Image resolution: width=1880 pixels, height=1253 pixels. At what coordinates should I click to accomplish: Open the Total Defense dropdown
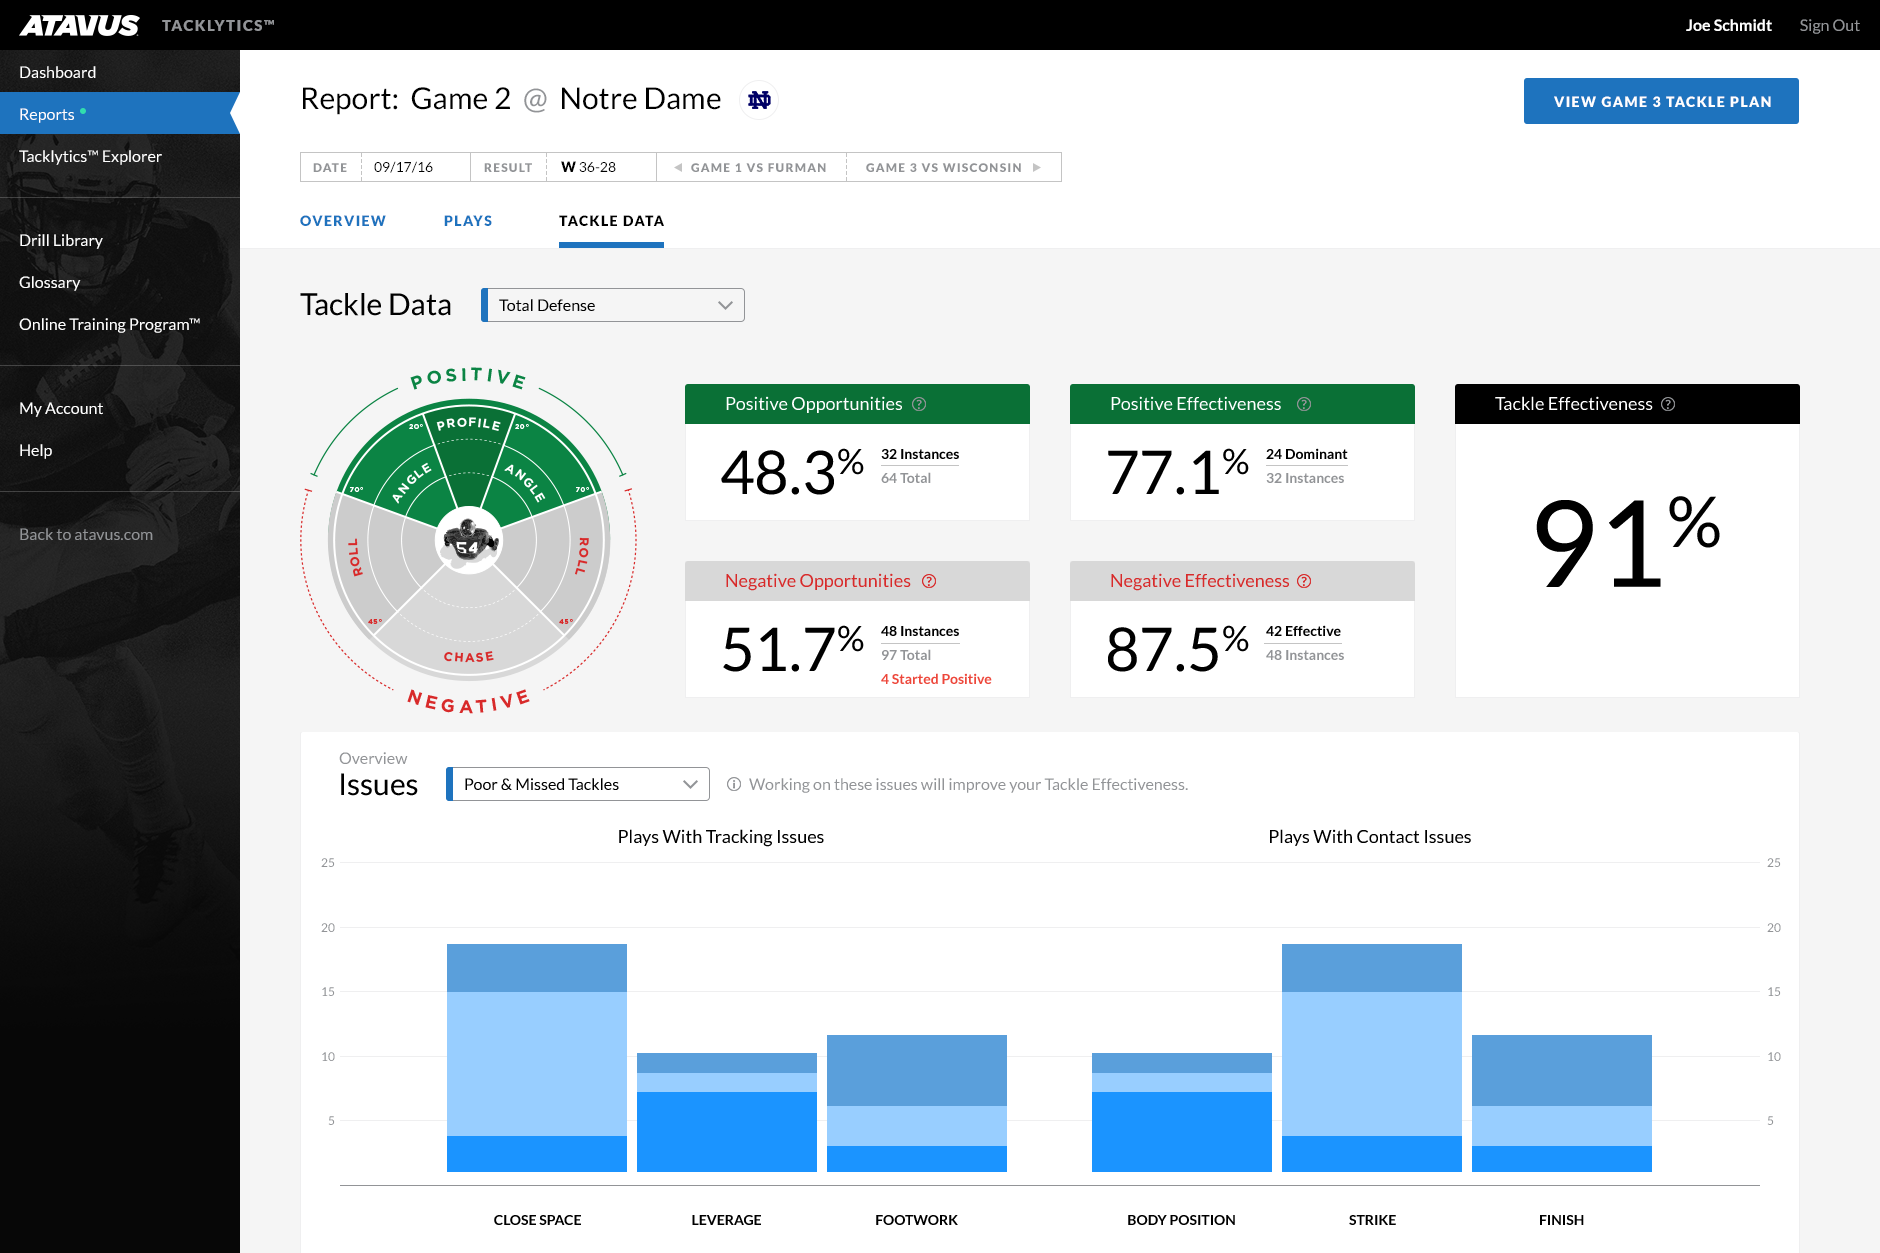613,305
